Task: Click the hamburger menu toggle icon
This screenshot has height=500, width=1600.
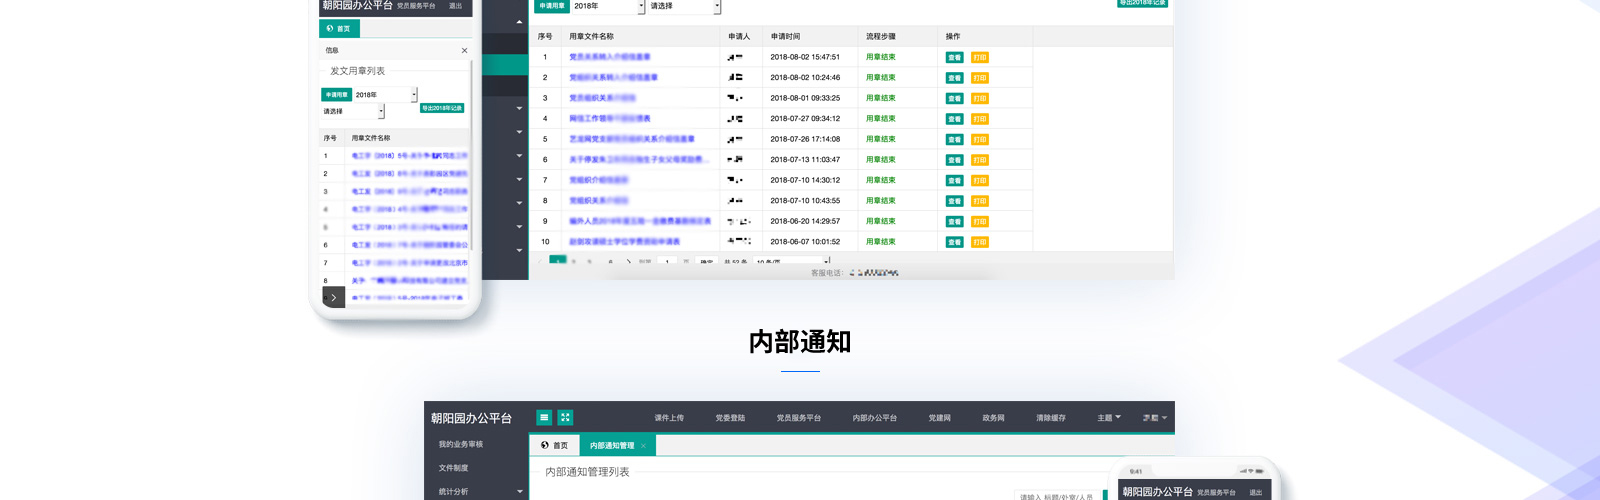Action: [544, 418]
